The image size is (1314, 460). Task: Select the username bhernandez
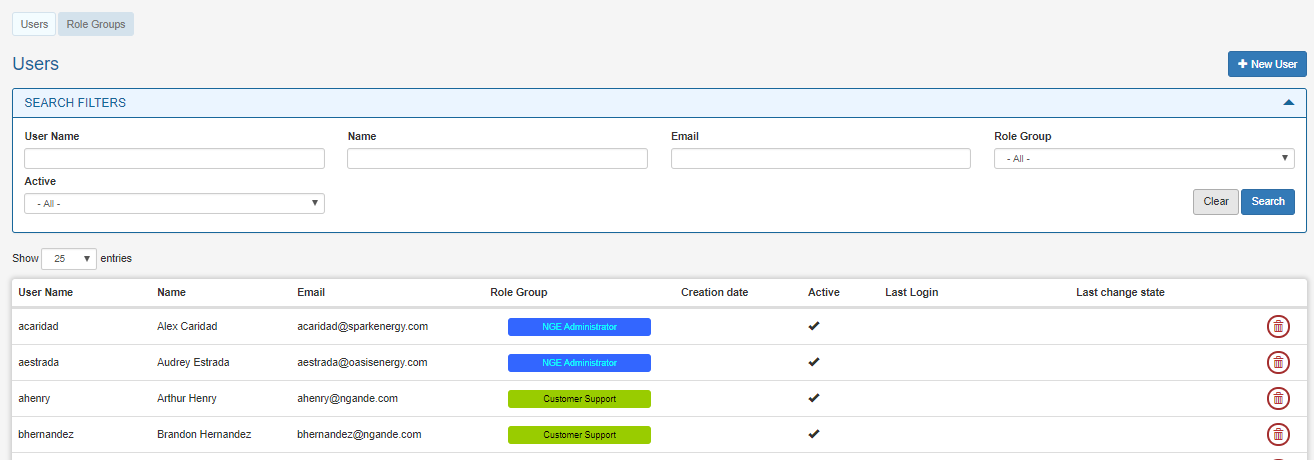click(46, 434)
